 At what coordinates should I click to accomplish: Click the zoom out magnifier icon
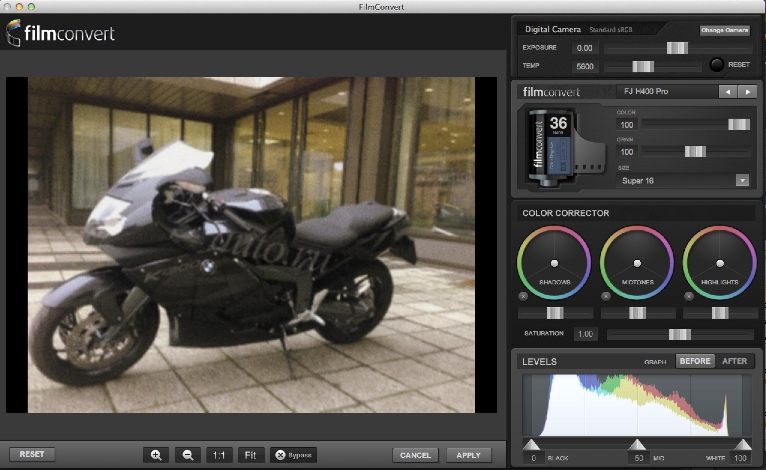188,455
